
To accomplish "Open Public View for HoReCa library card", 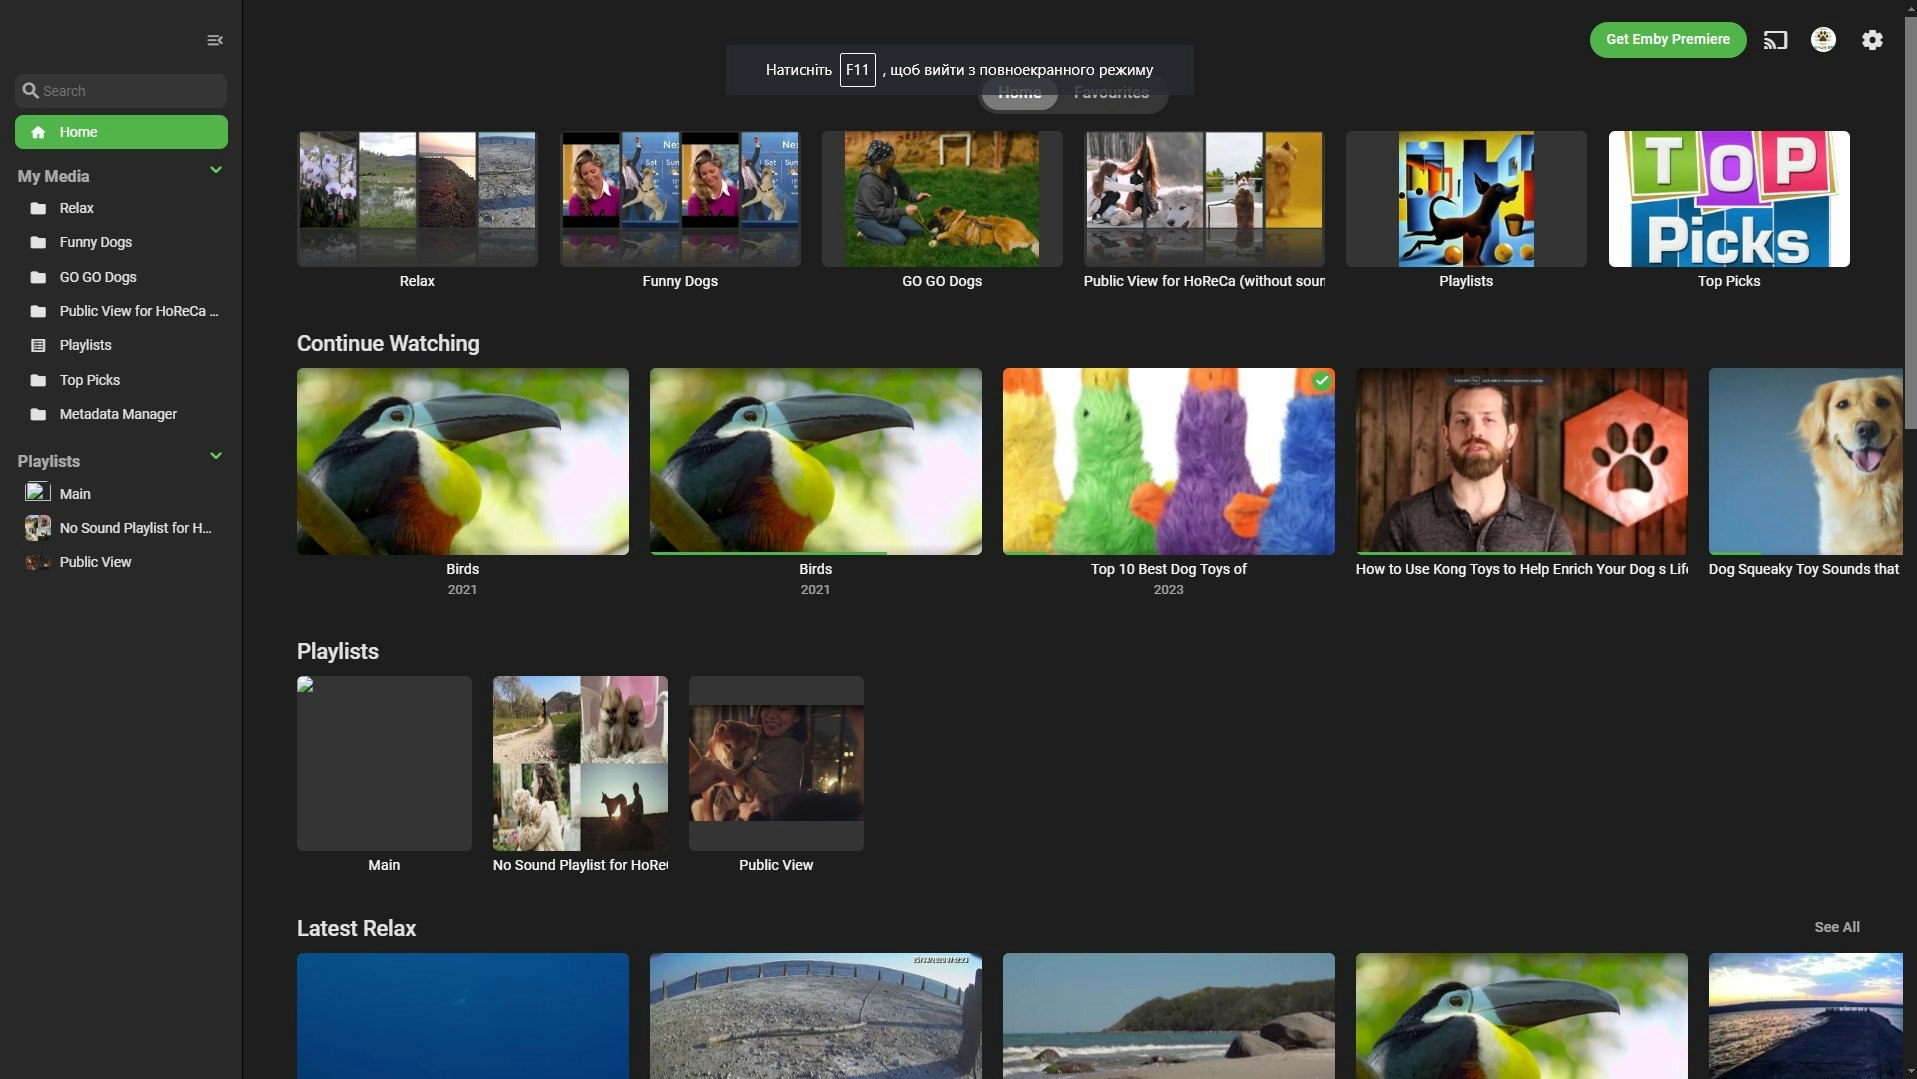I will [x=1204, y=199].
